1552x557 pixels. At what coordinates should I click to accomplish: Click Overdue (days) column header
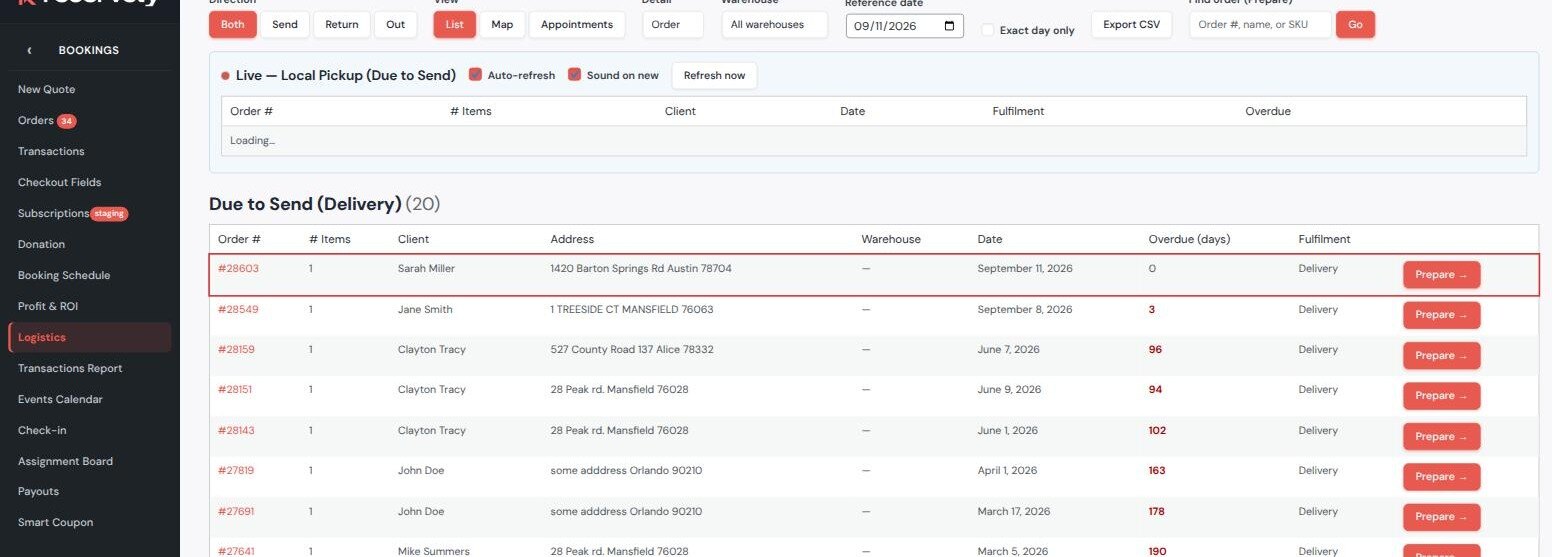pos(1189,239)
